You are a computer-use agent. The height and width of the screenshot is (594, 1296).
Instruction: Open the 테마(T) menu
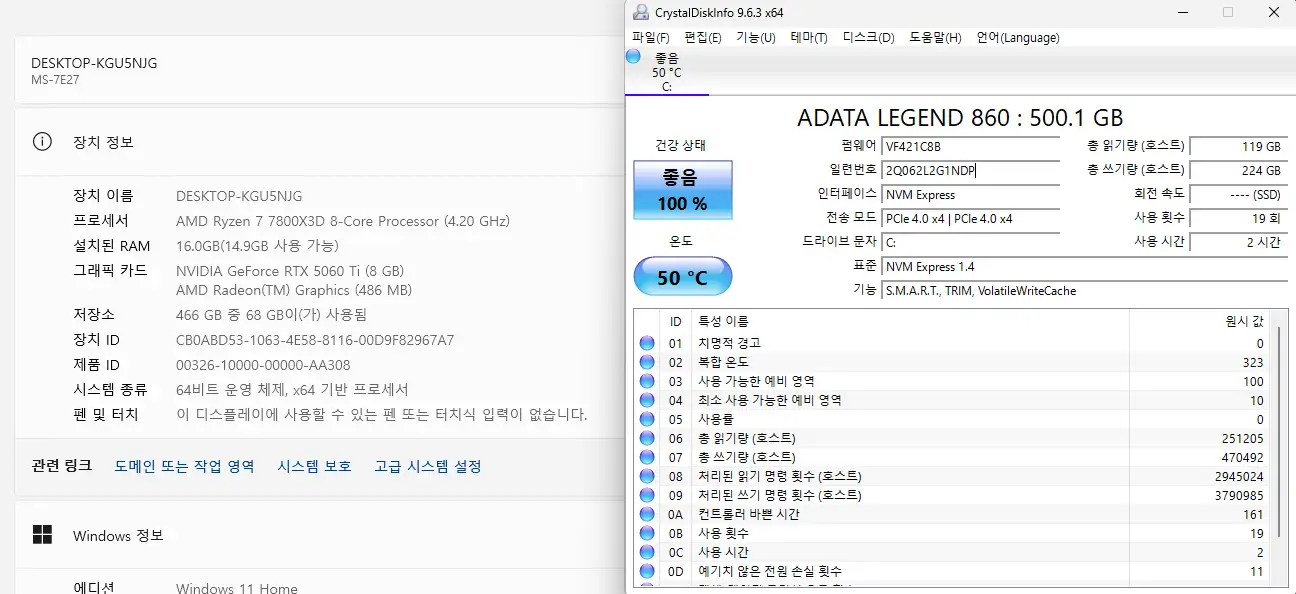click(809, 38)
